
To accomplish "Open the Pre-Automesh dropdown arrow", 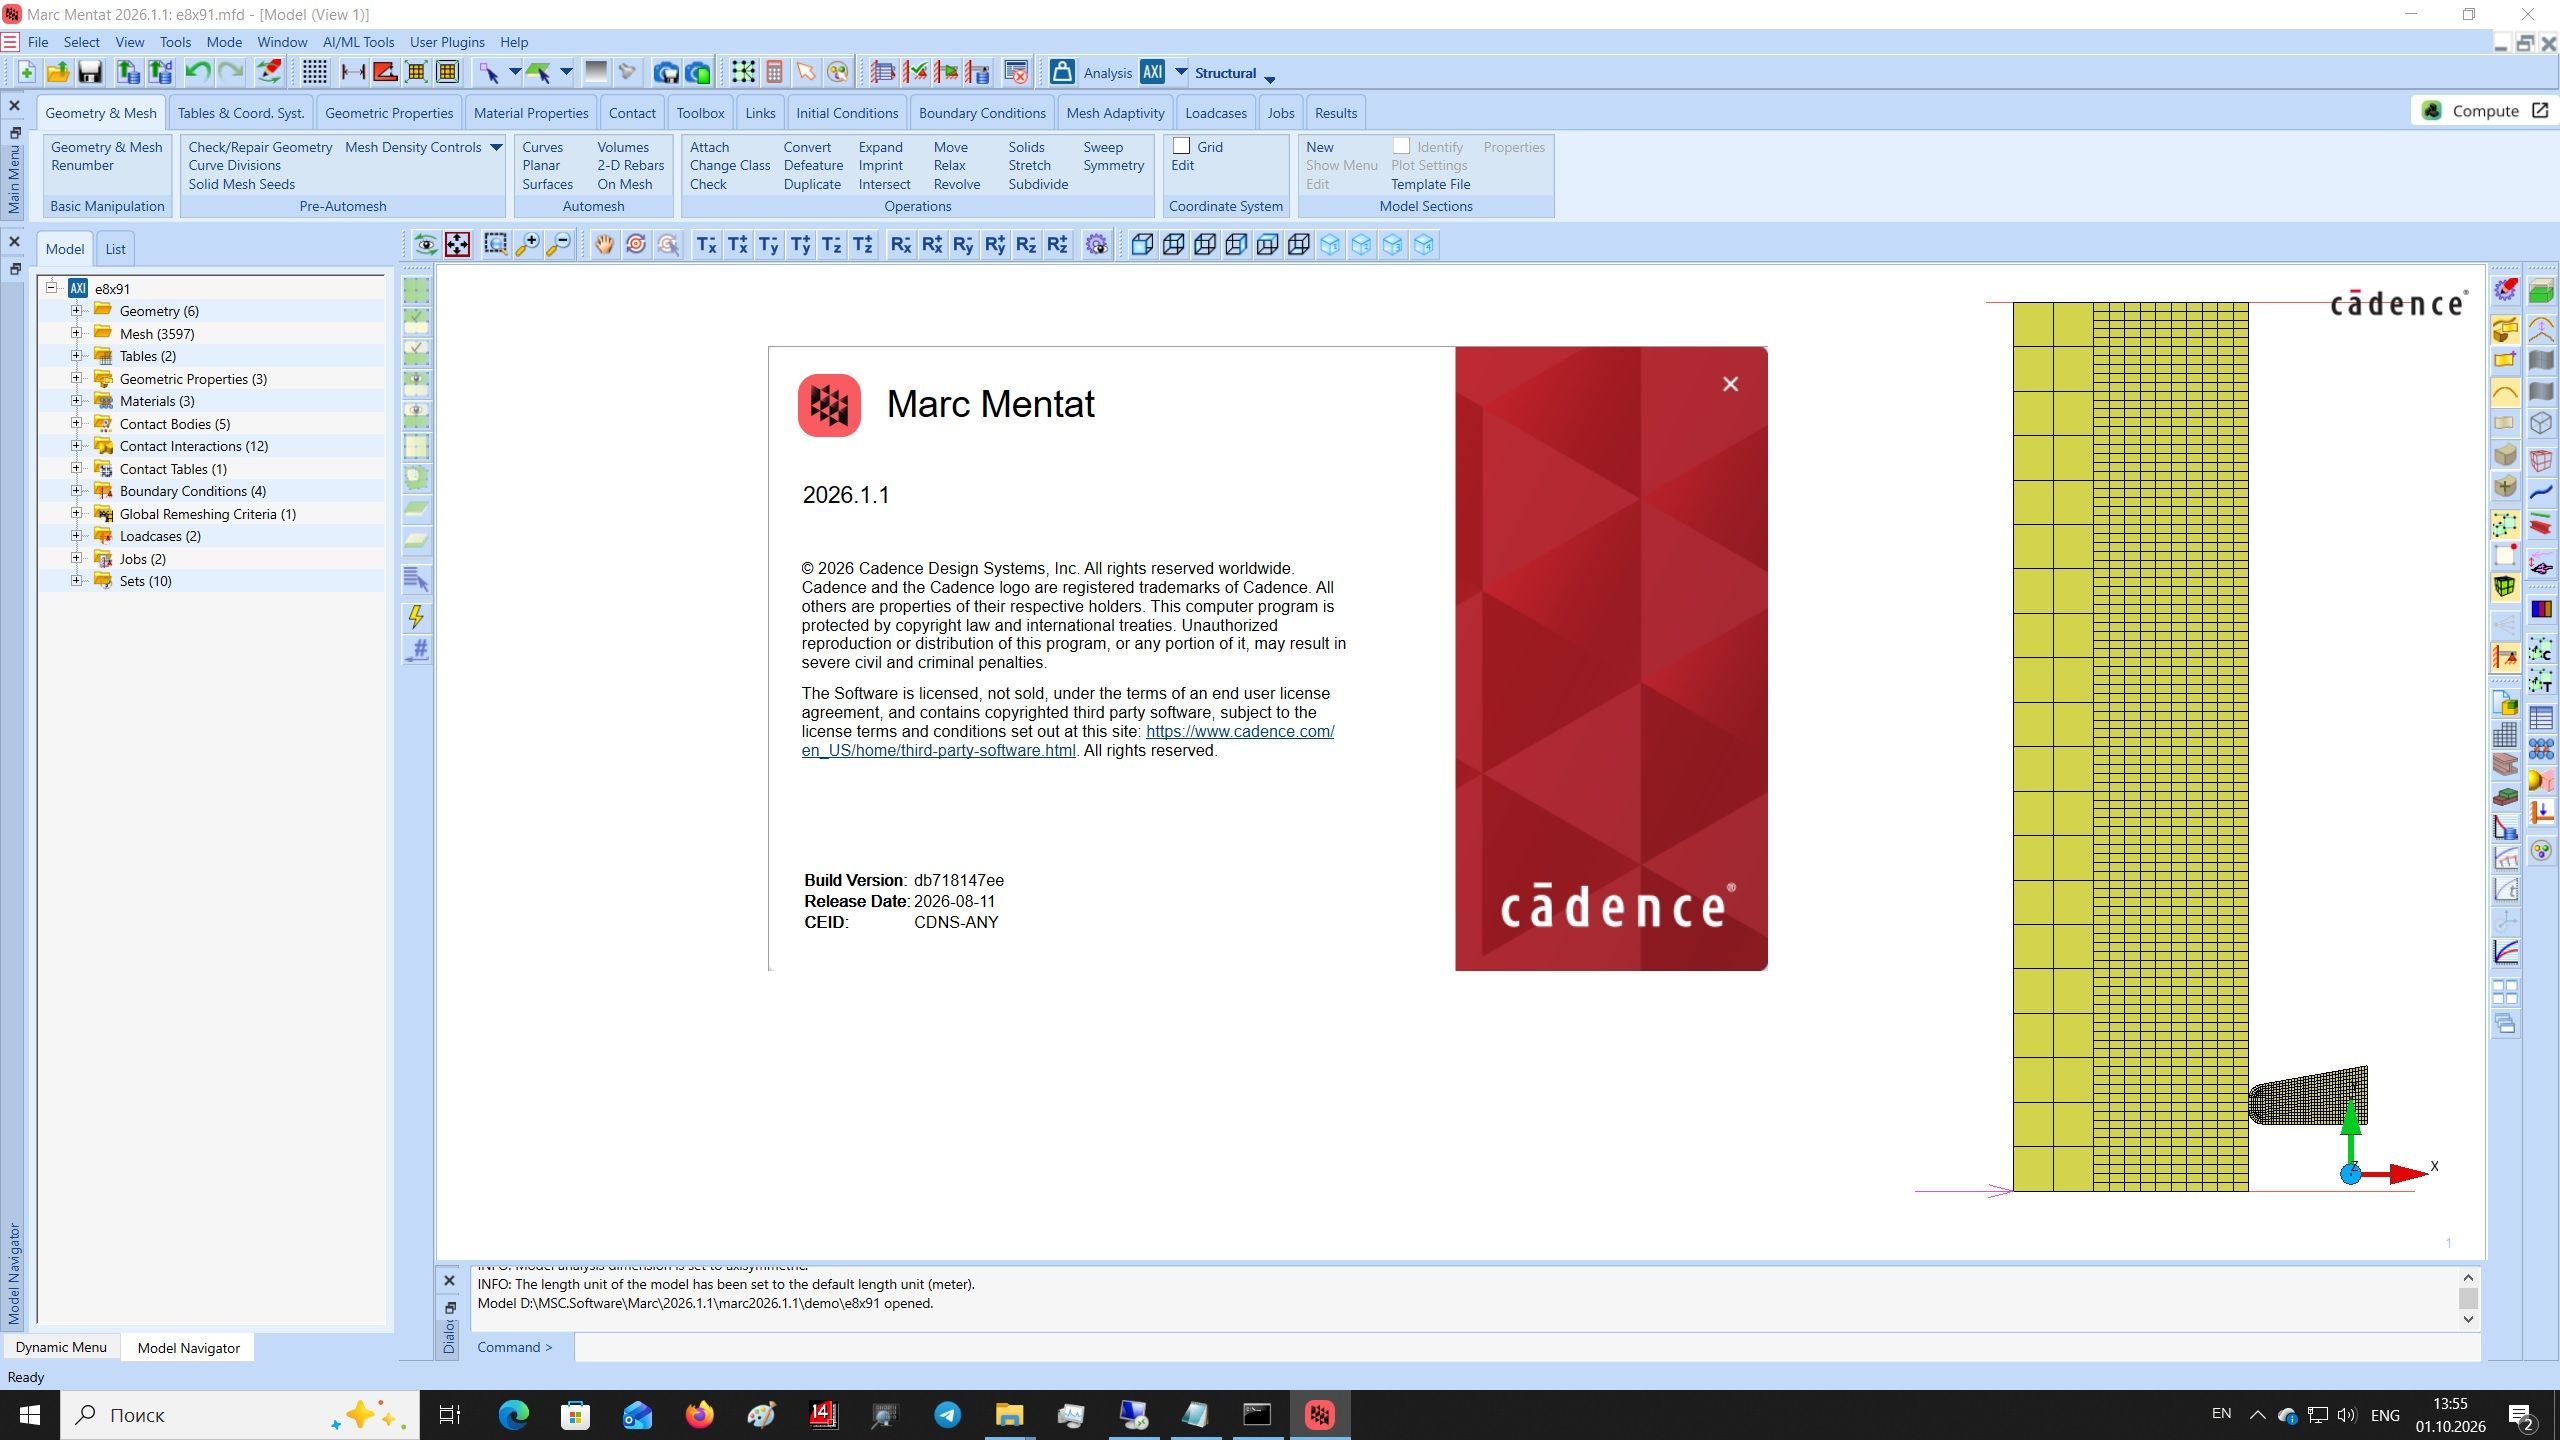I will tap(495, 147).
